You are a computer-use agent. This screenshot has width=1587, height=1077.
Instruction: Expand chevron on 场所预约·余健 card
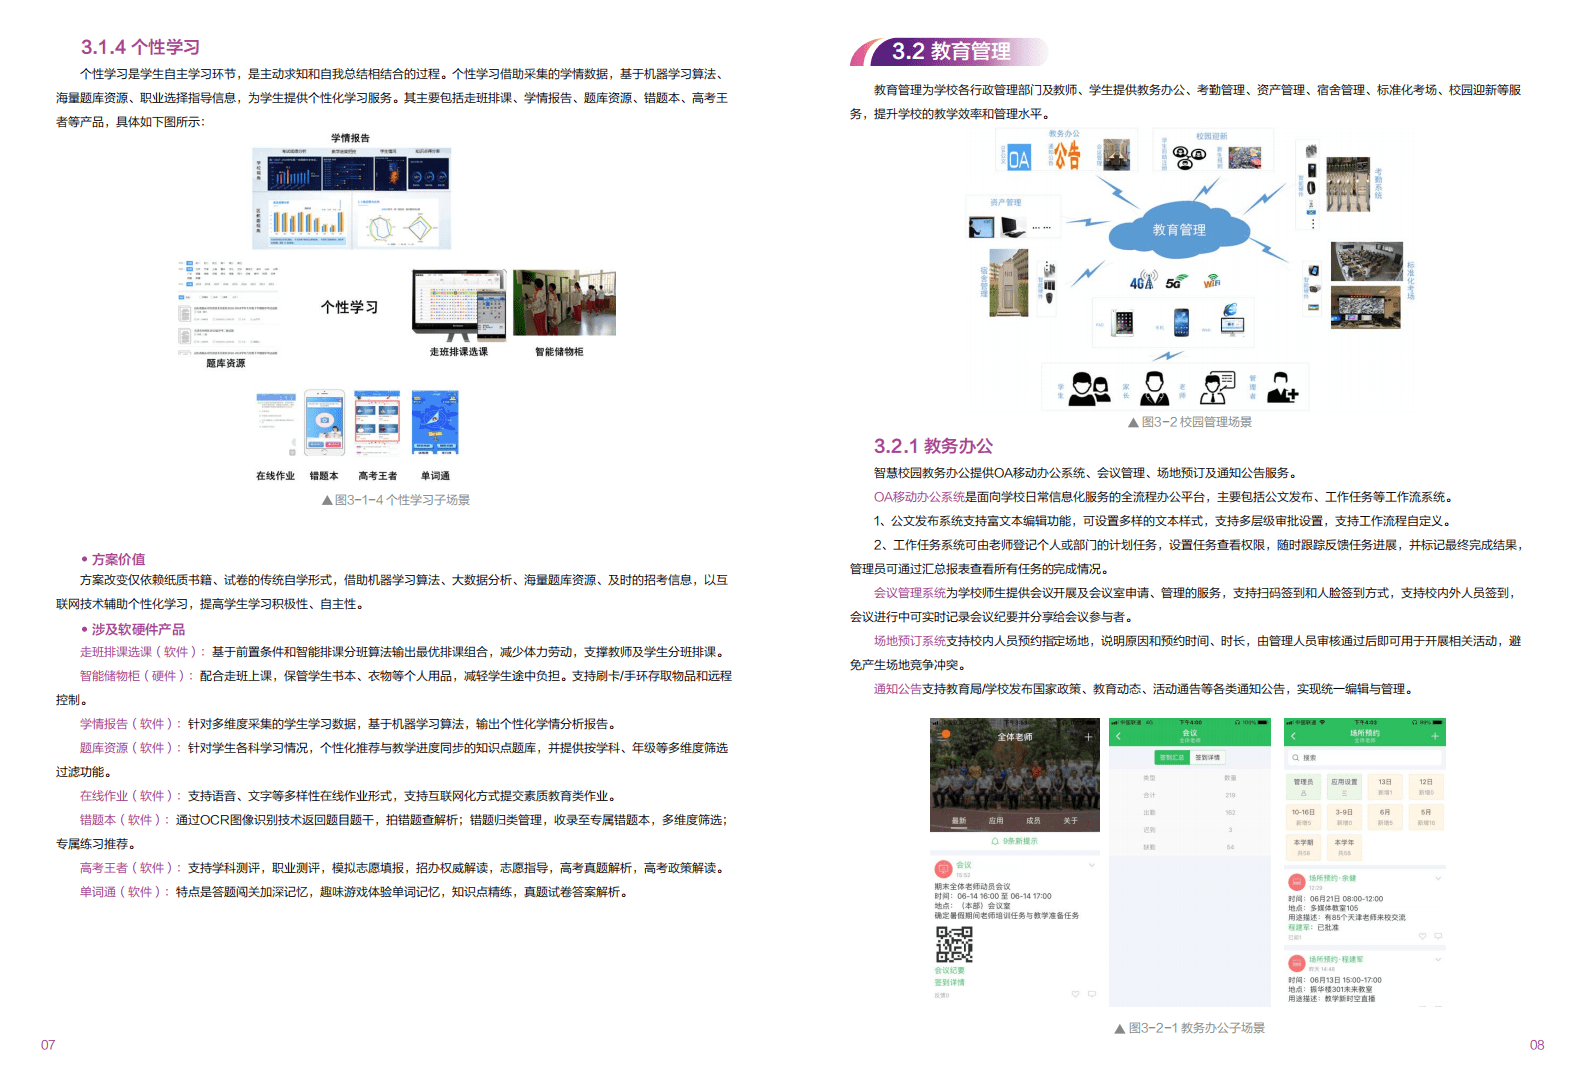pyautogui.click(x=1438, y=878)
